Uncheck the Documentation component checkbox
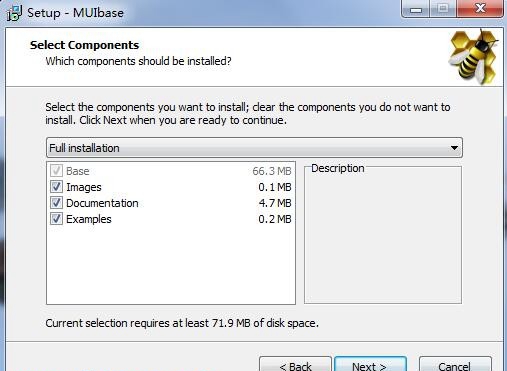Screen dimensions: 507x371 (x=56, y=203)
